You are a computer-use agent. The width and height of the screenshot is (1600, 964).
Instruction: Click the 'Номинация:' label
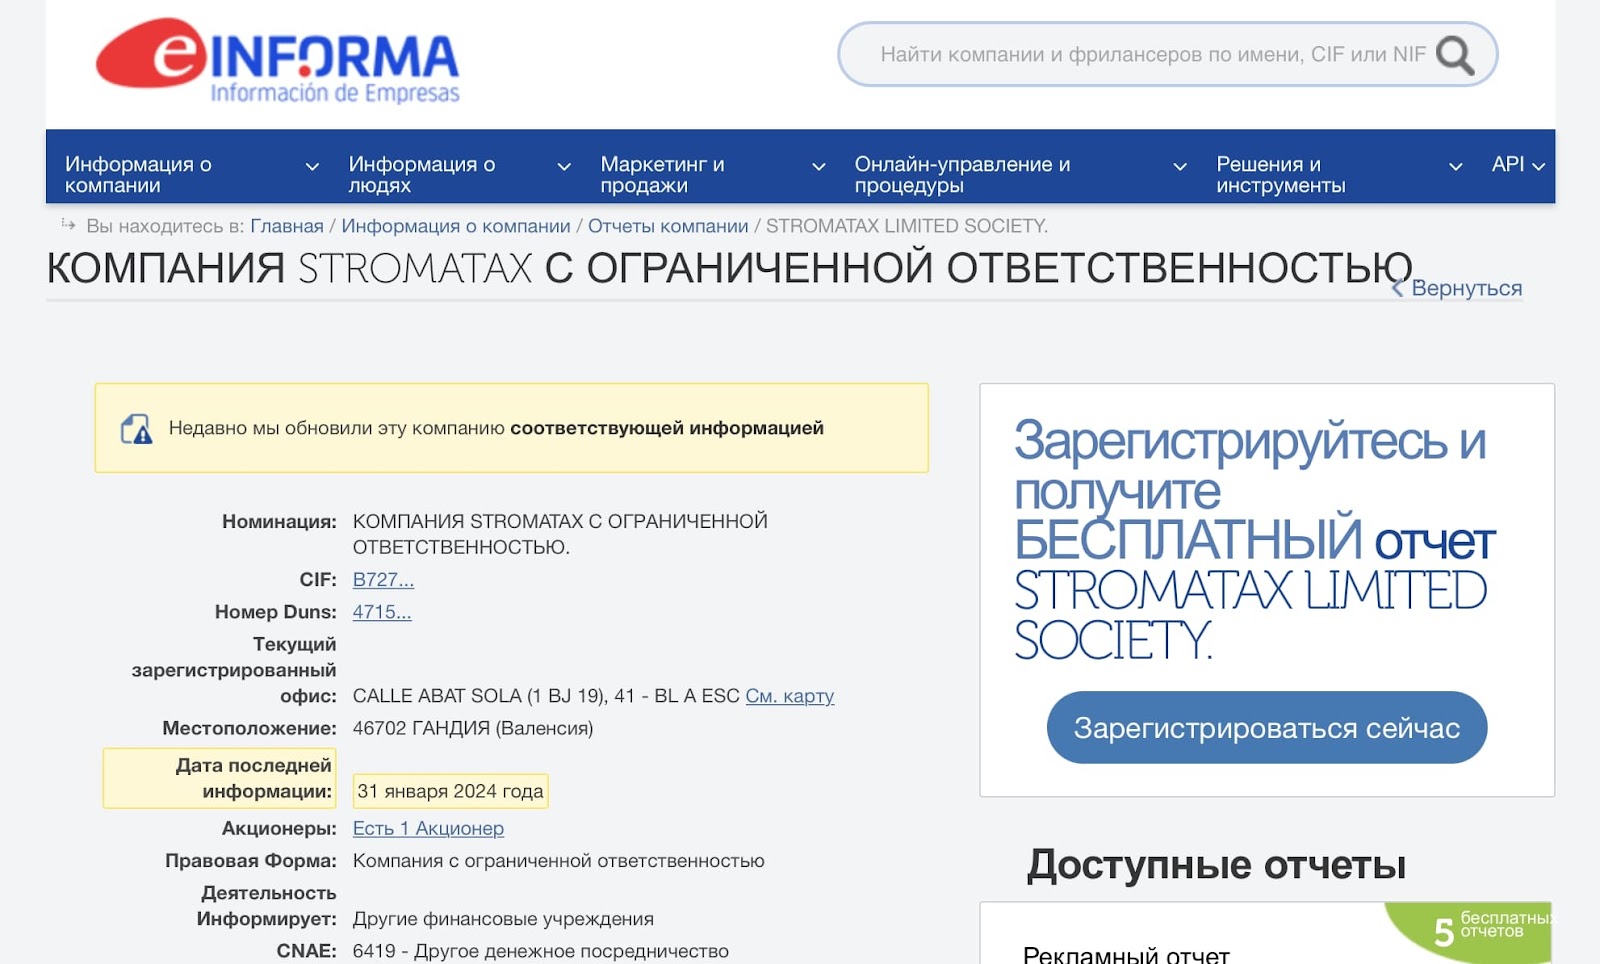click(279, 521)
